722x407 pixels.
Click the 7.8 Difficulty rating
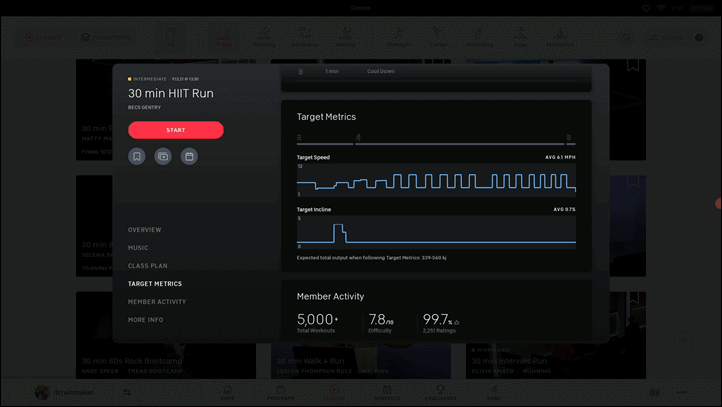point(381,323)
